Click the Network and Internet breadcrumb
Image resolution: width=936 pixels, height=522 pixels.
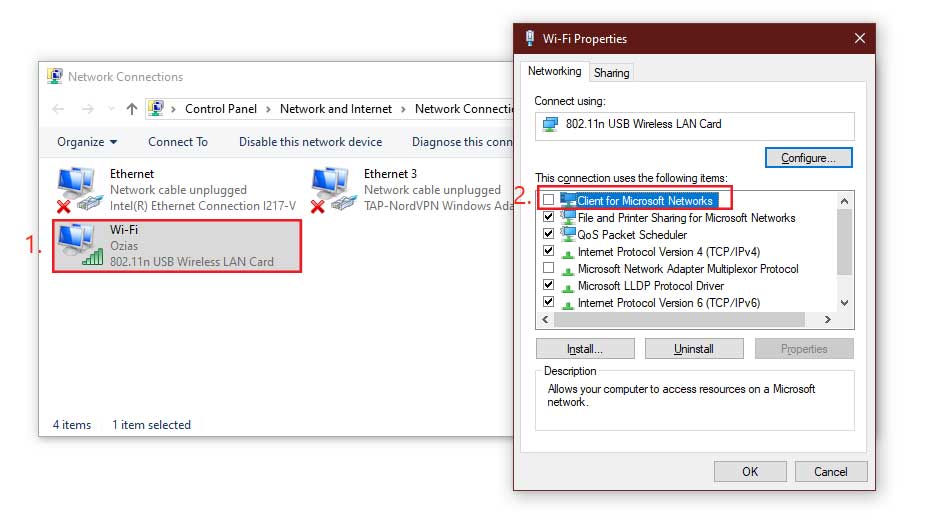(x=336, y=109)
